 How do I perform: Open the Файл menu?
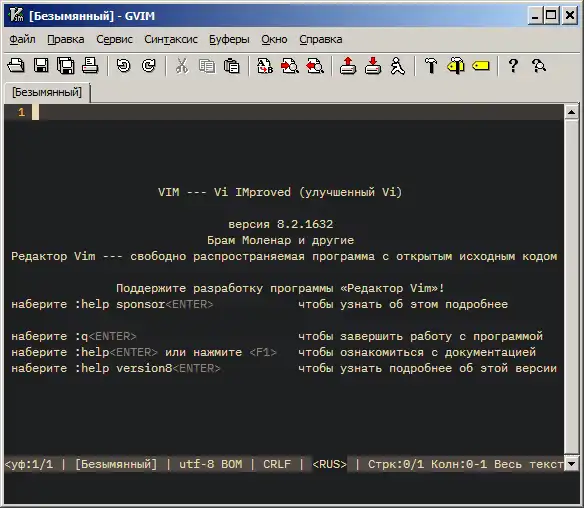tap(22, 39)
